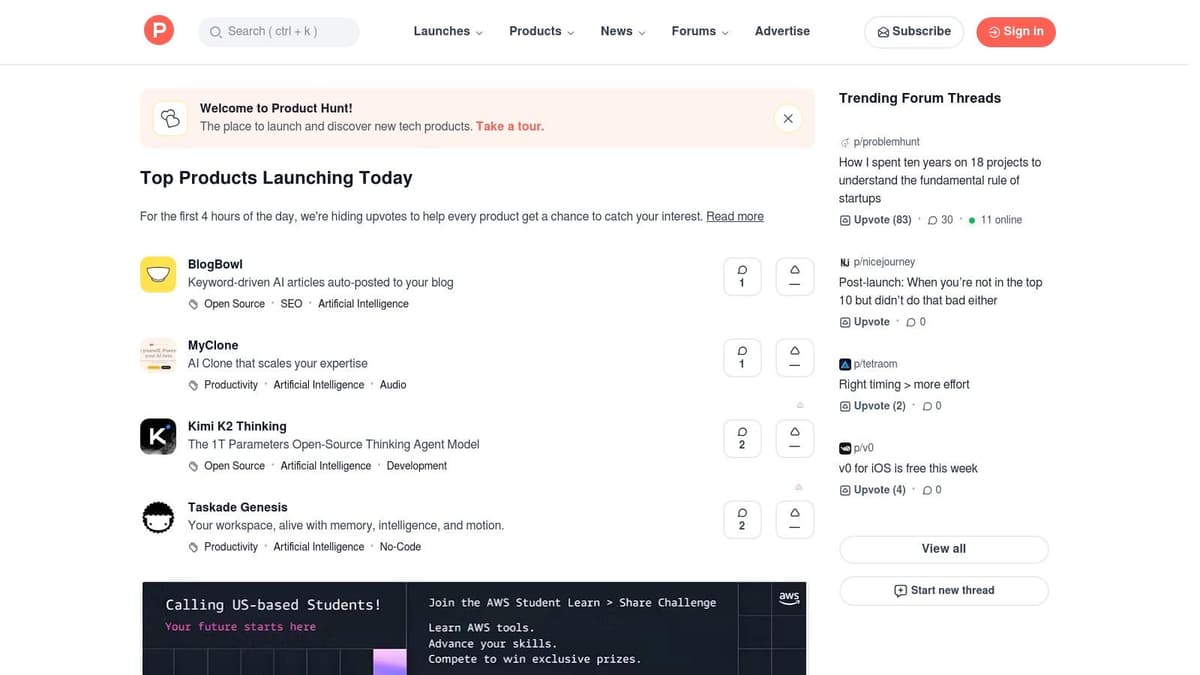The height and width of the screenshot is (675, 1200).
Task: Click the speech bubble icon on Start new thread
Action: click(x=902, y=590)
